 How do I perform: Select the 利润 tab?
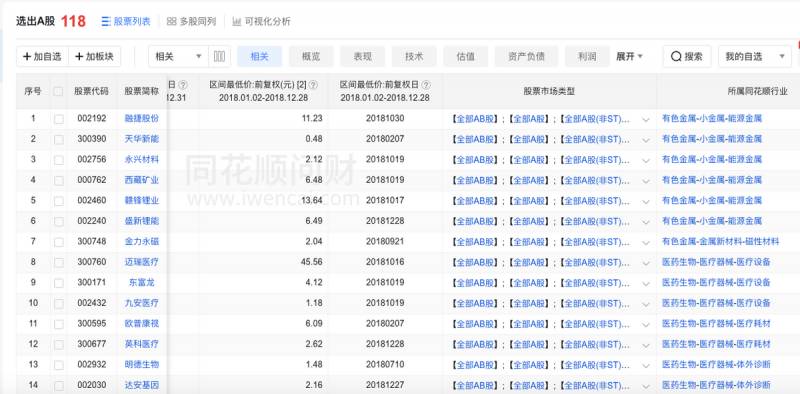pyautogui.click(x=587, y=57)
